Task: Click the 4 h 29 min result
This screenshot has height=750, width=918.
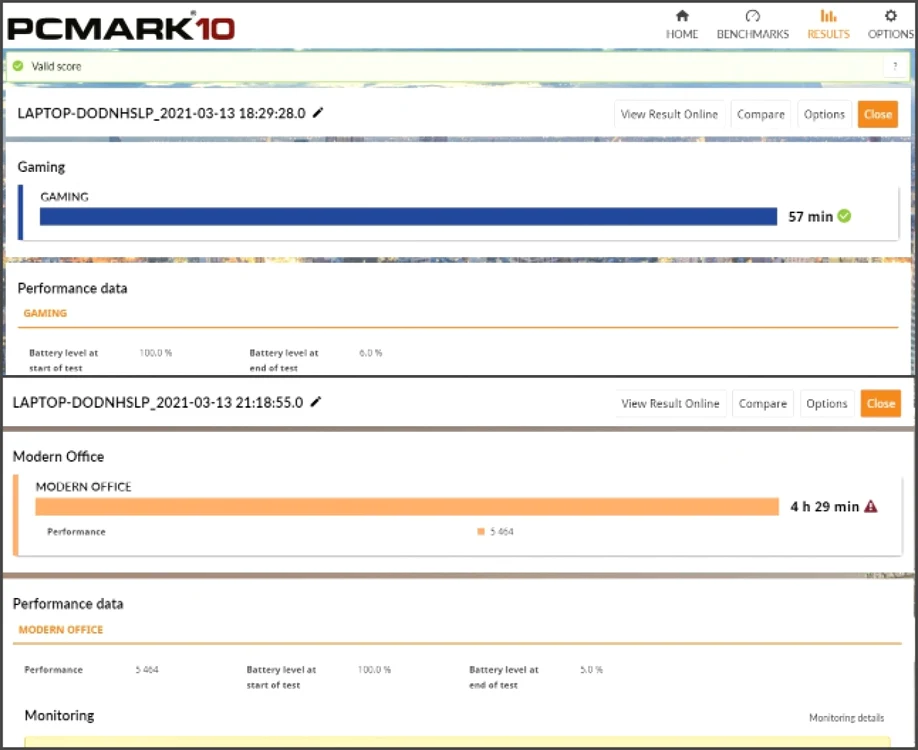Action: click(x=824, y=506)
